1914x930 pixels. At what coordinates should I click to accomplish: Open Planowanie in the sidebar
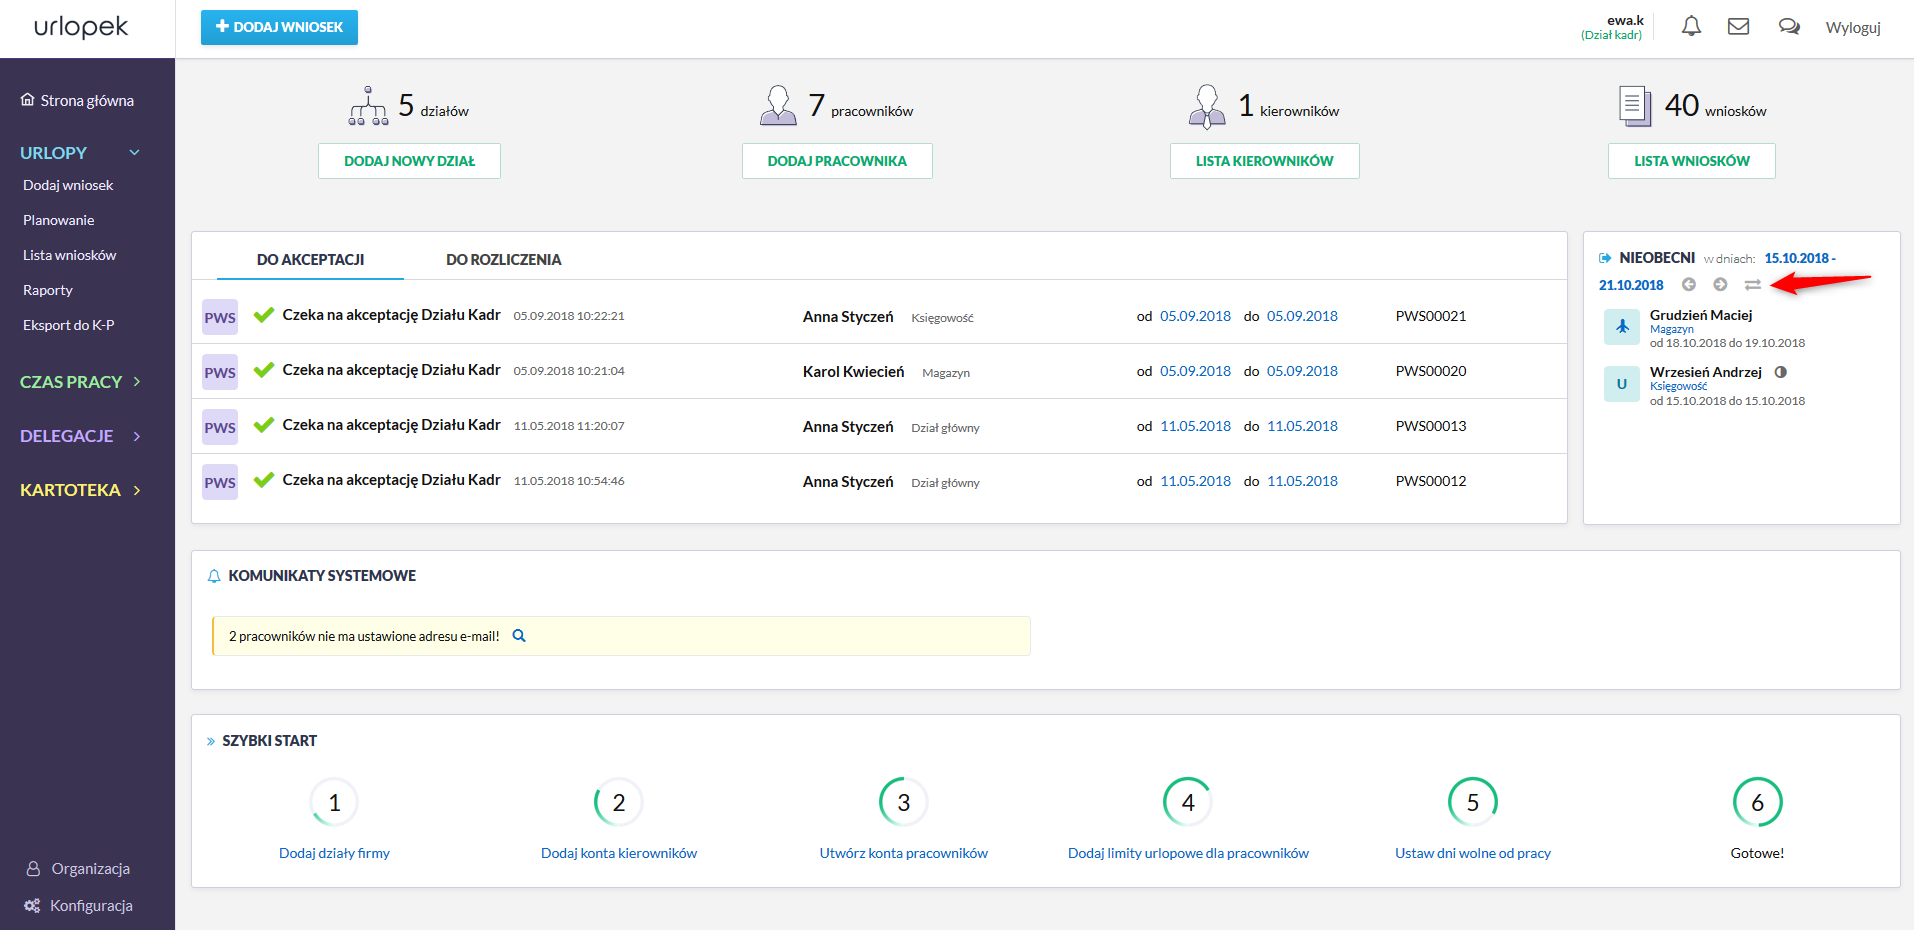pos(59,220)
